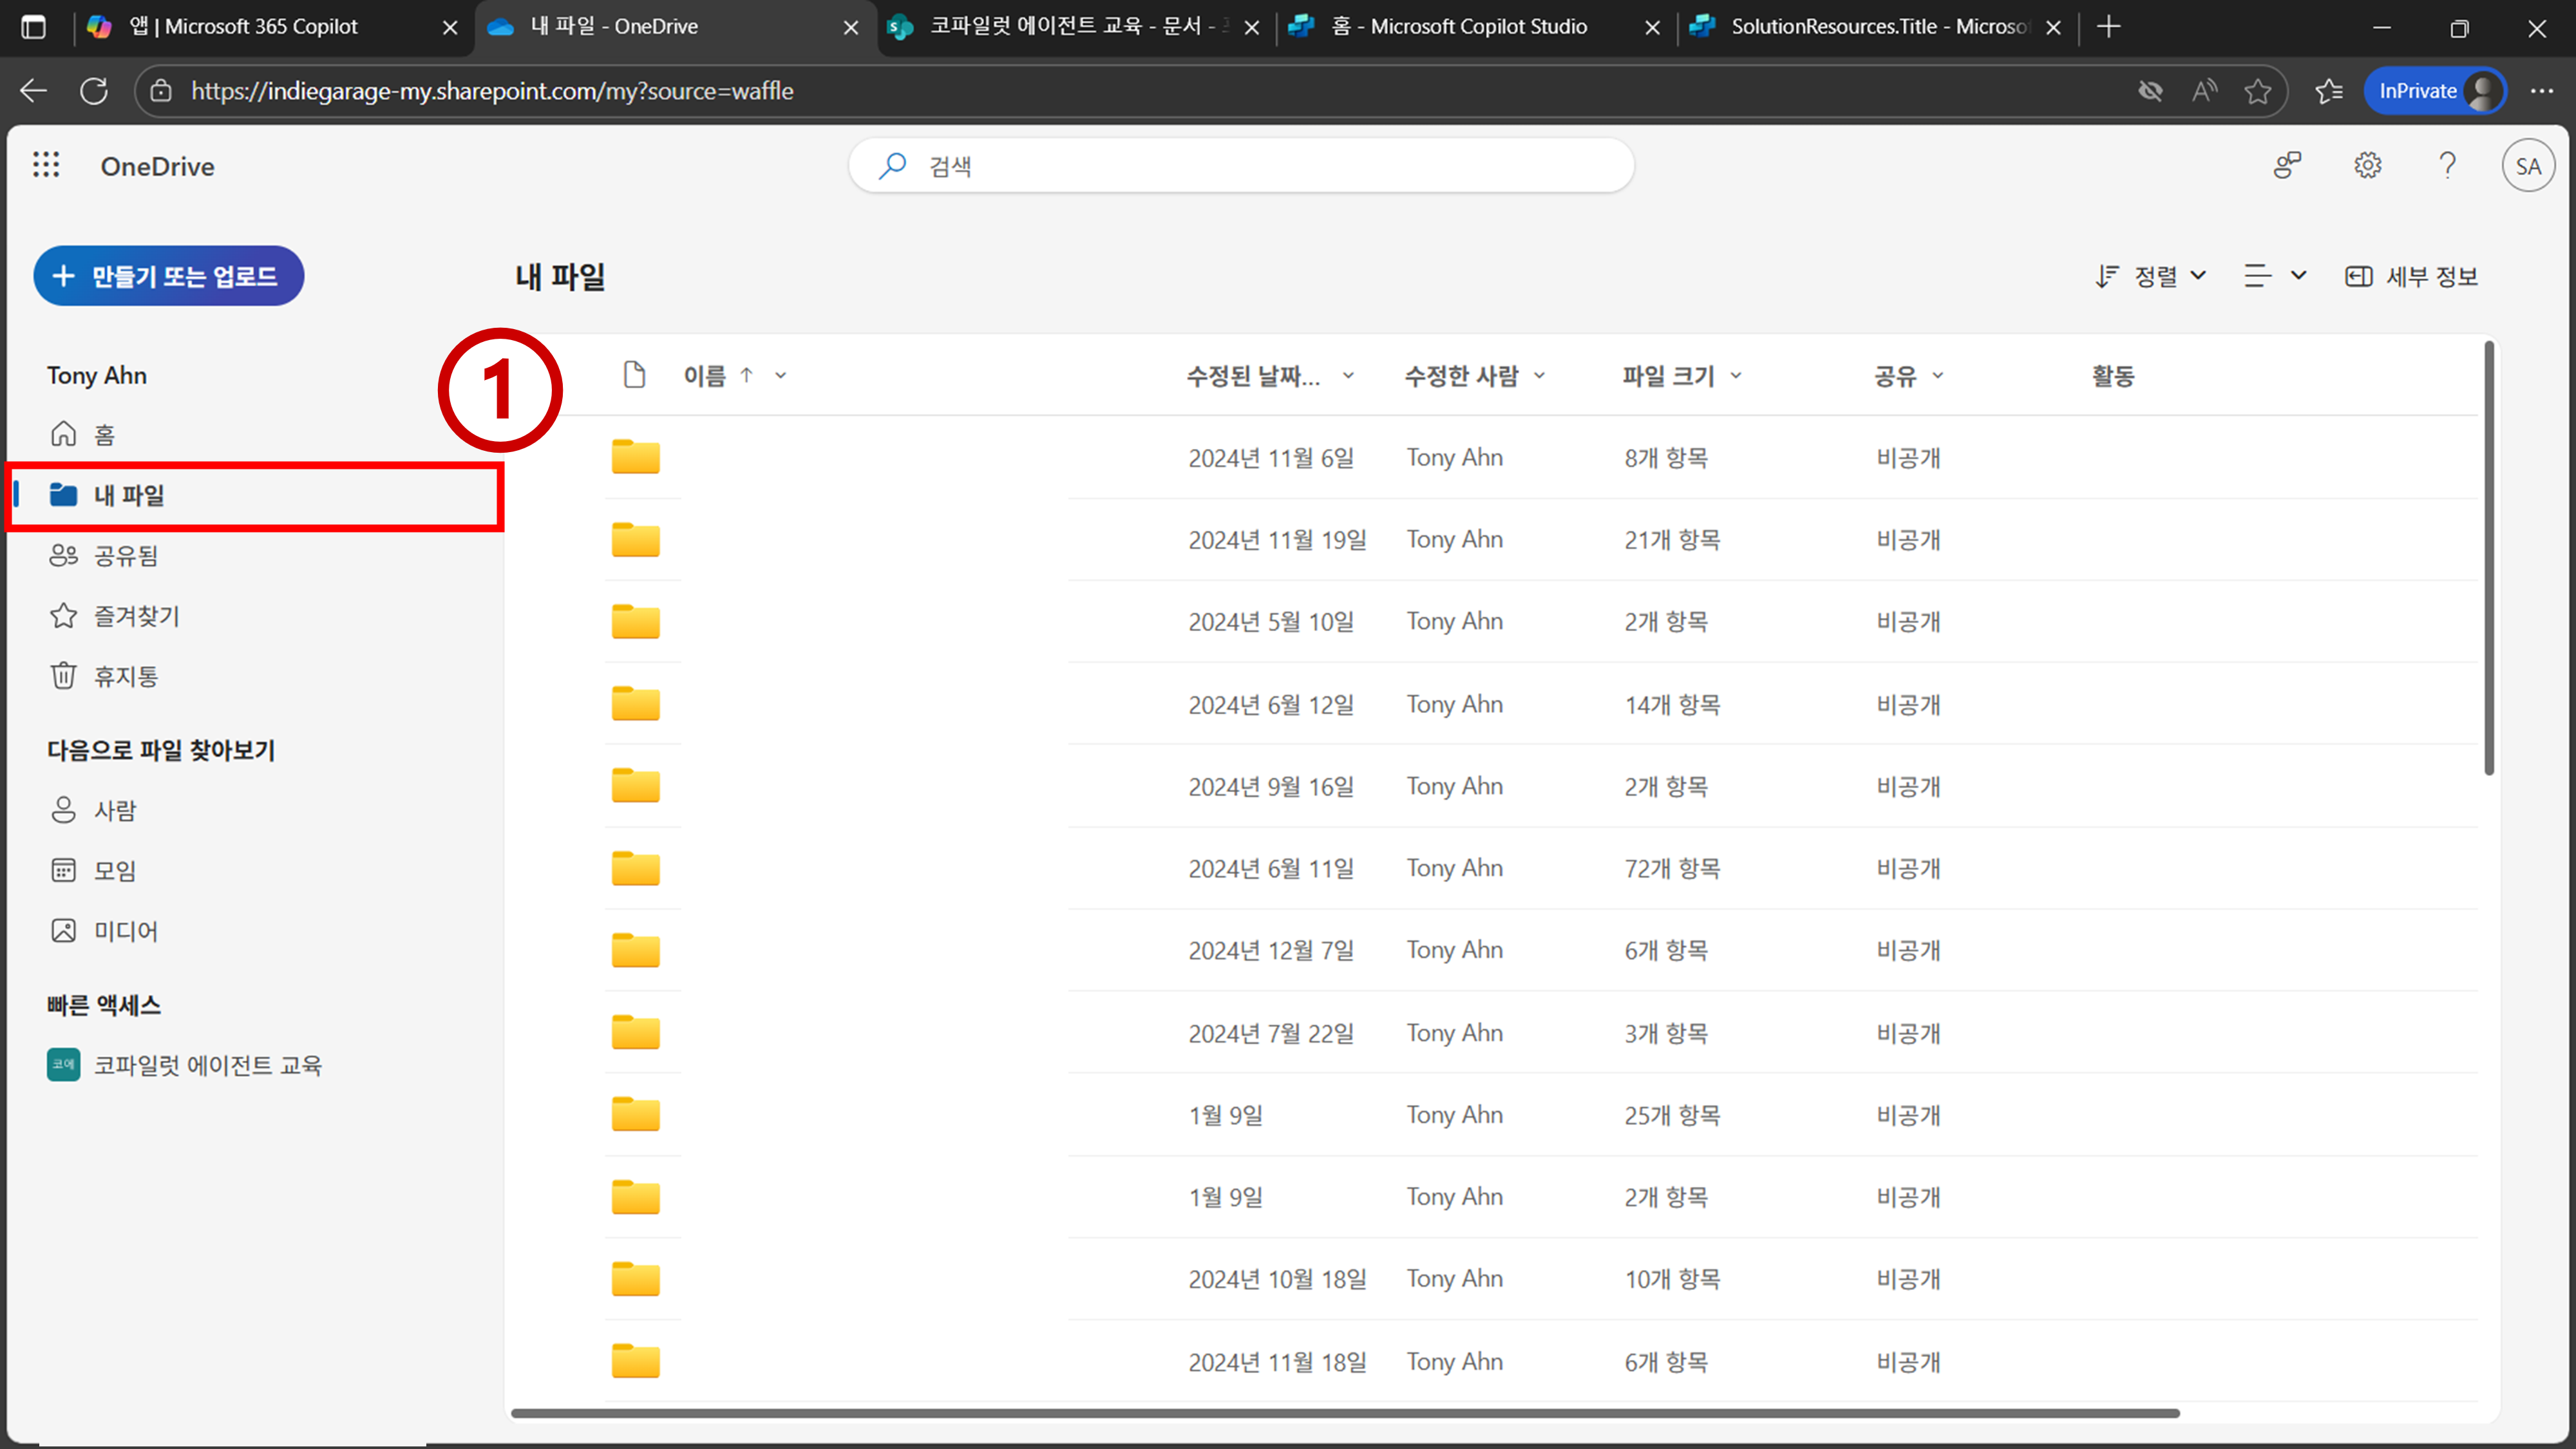Click the help question mark icon
Image resolution: width=2576 pixels, height=1449 pixels.
click(x=2447, y=165)
